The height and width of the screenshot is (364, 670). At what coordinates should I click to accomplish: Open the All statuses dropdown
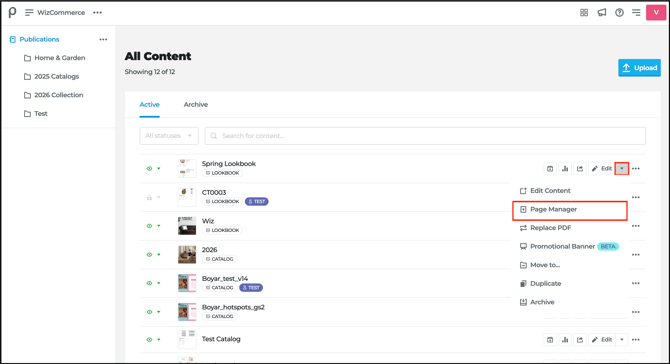click(169, 136)
